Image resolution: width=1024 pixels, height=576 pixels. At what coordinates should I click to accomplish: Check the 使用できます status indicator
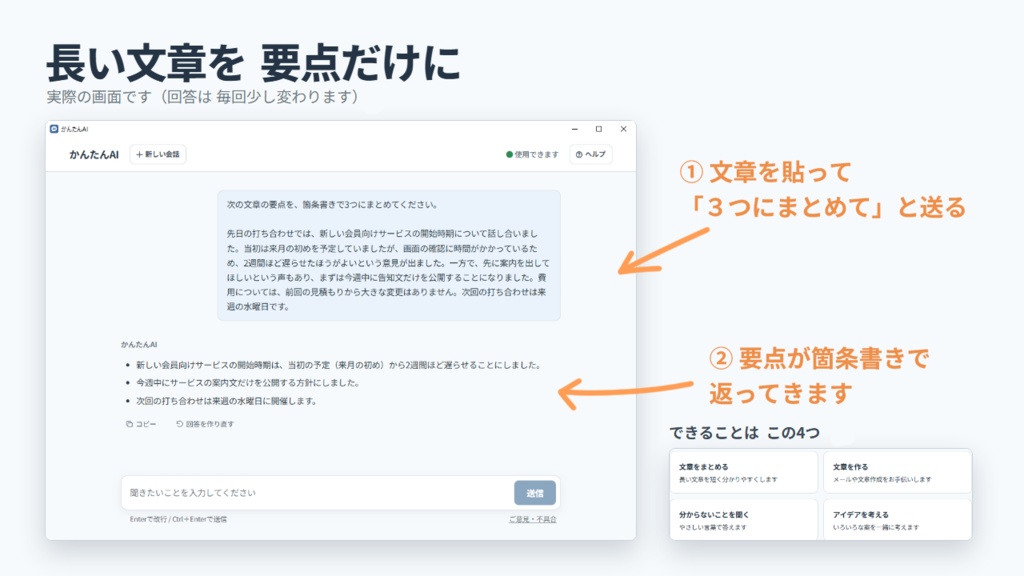[x=532, y=155]
